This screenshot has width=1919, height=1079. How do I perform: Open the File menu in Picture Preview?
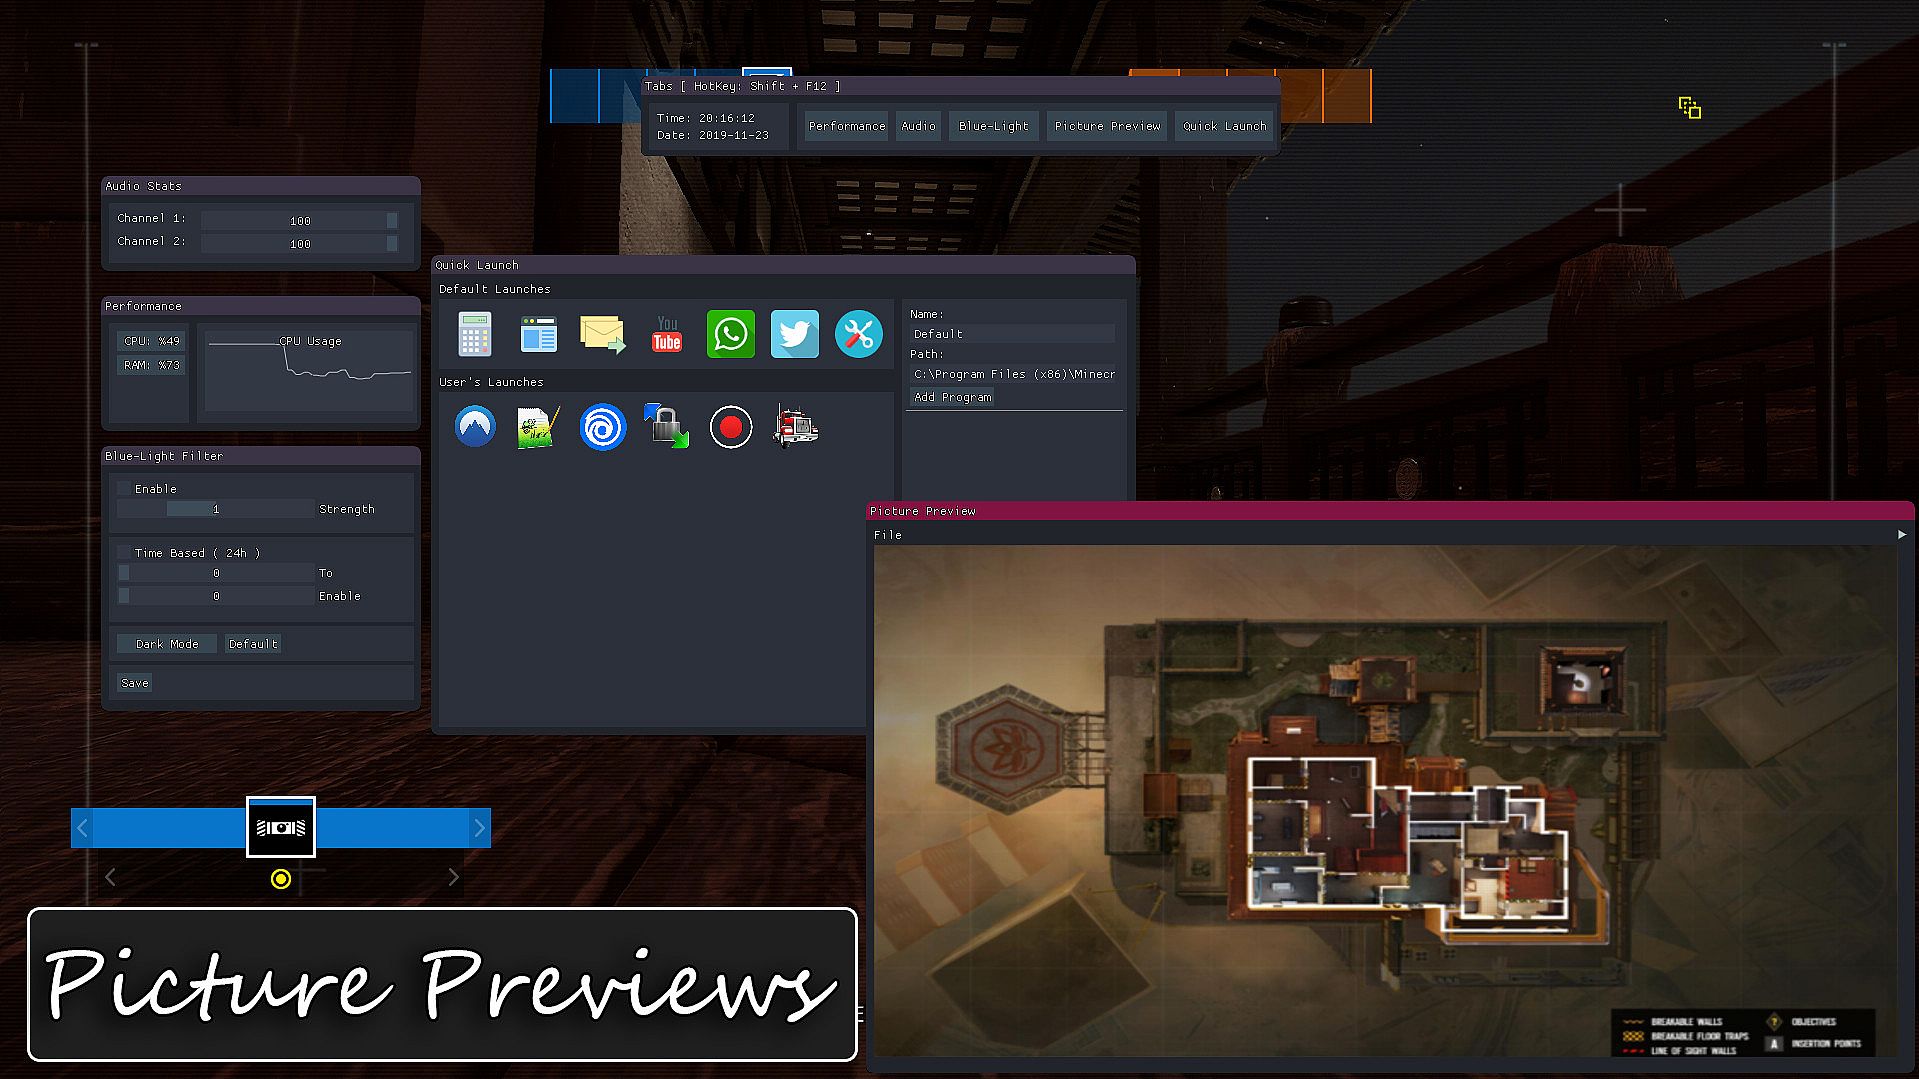(x=888, y=535)
